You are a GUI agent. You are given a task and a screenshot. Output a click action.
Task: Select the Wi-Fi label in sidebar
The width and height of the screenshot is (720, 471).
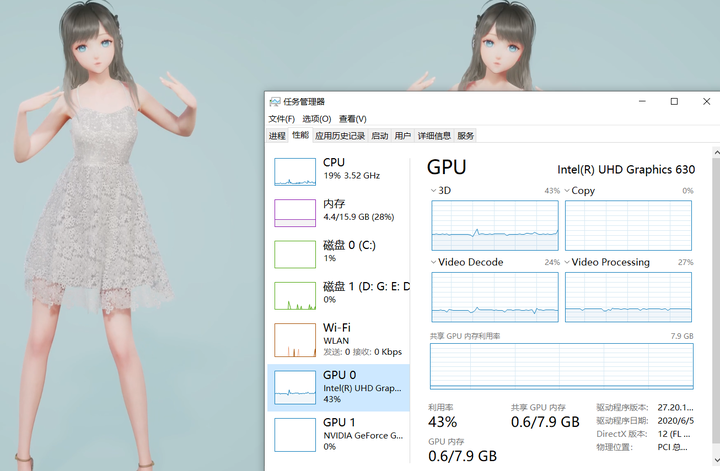tap(337, 327)
